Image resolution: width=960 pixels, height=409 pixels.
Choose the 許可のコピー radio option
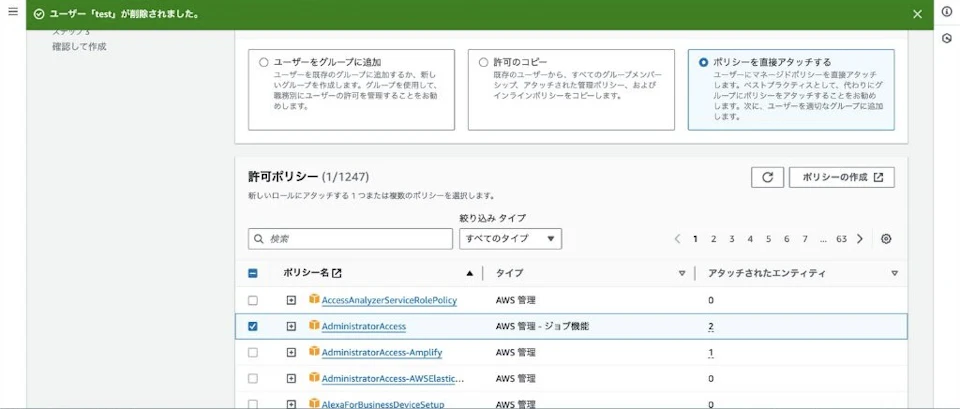(x=484, y=62)
